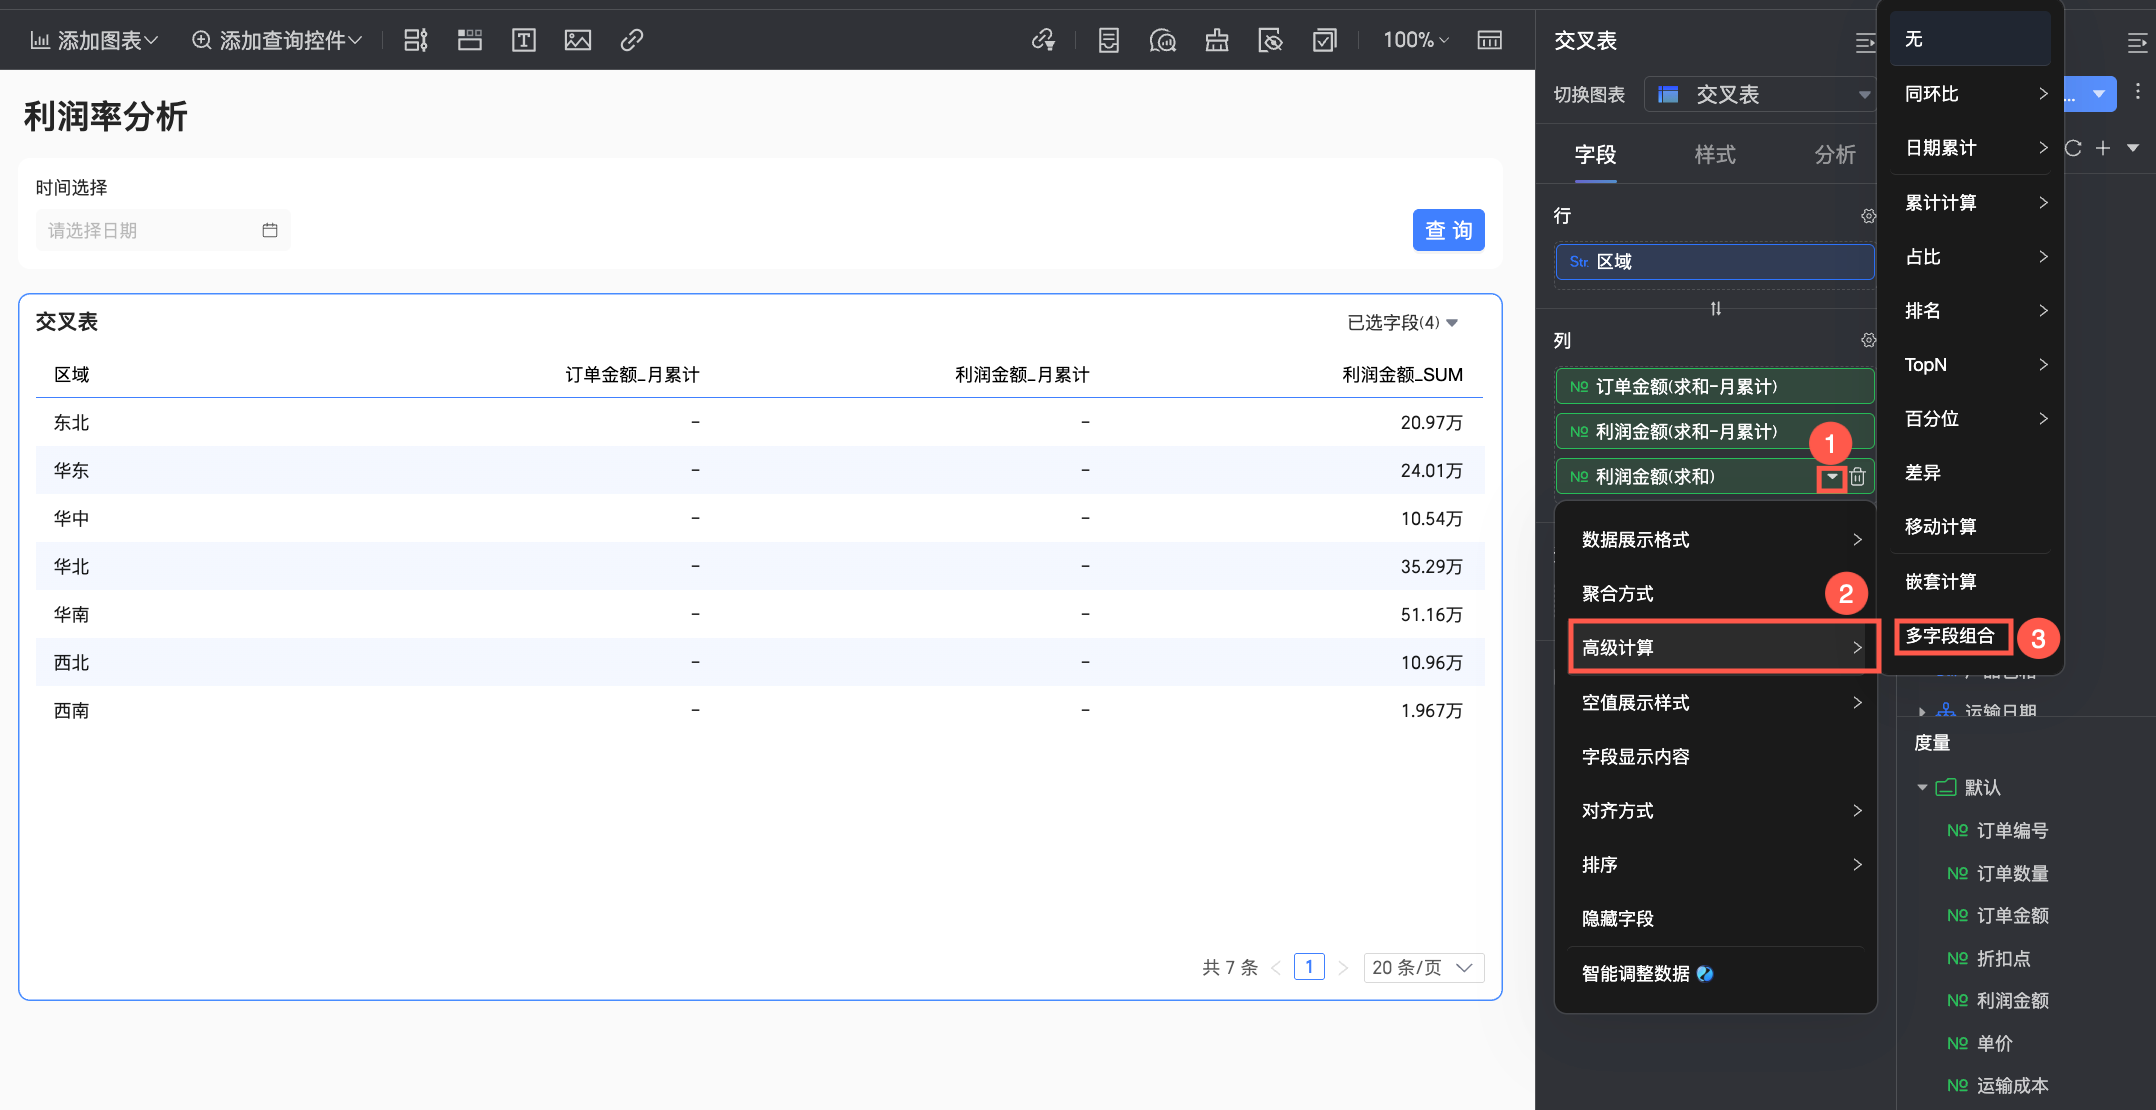
Task: Click the link/embed icon in toolbar
Action: pos(631,40)
